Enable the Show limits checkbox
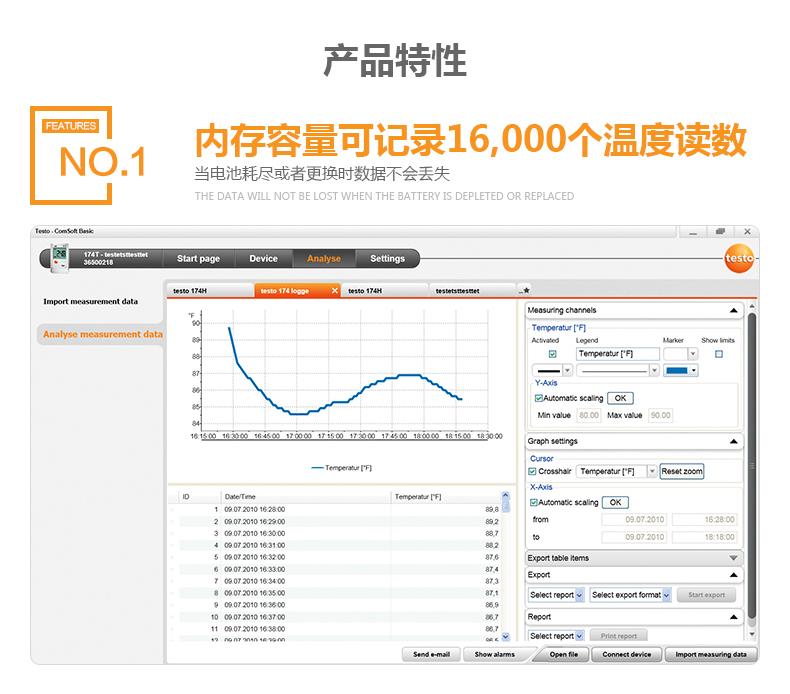Screen dimensions: 790x694 719,354
